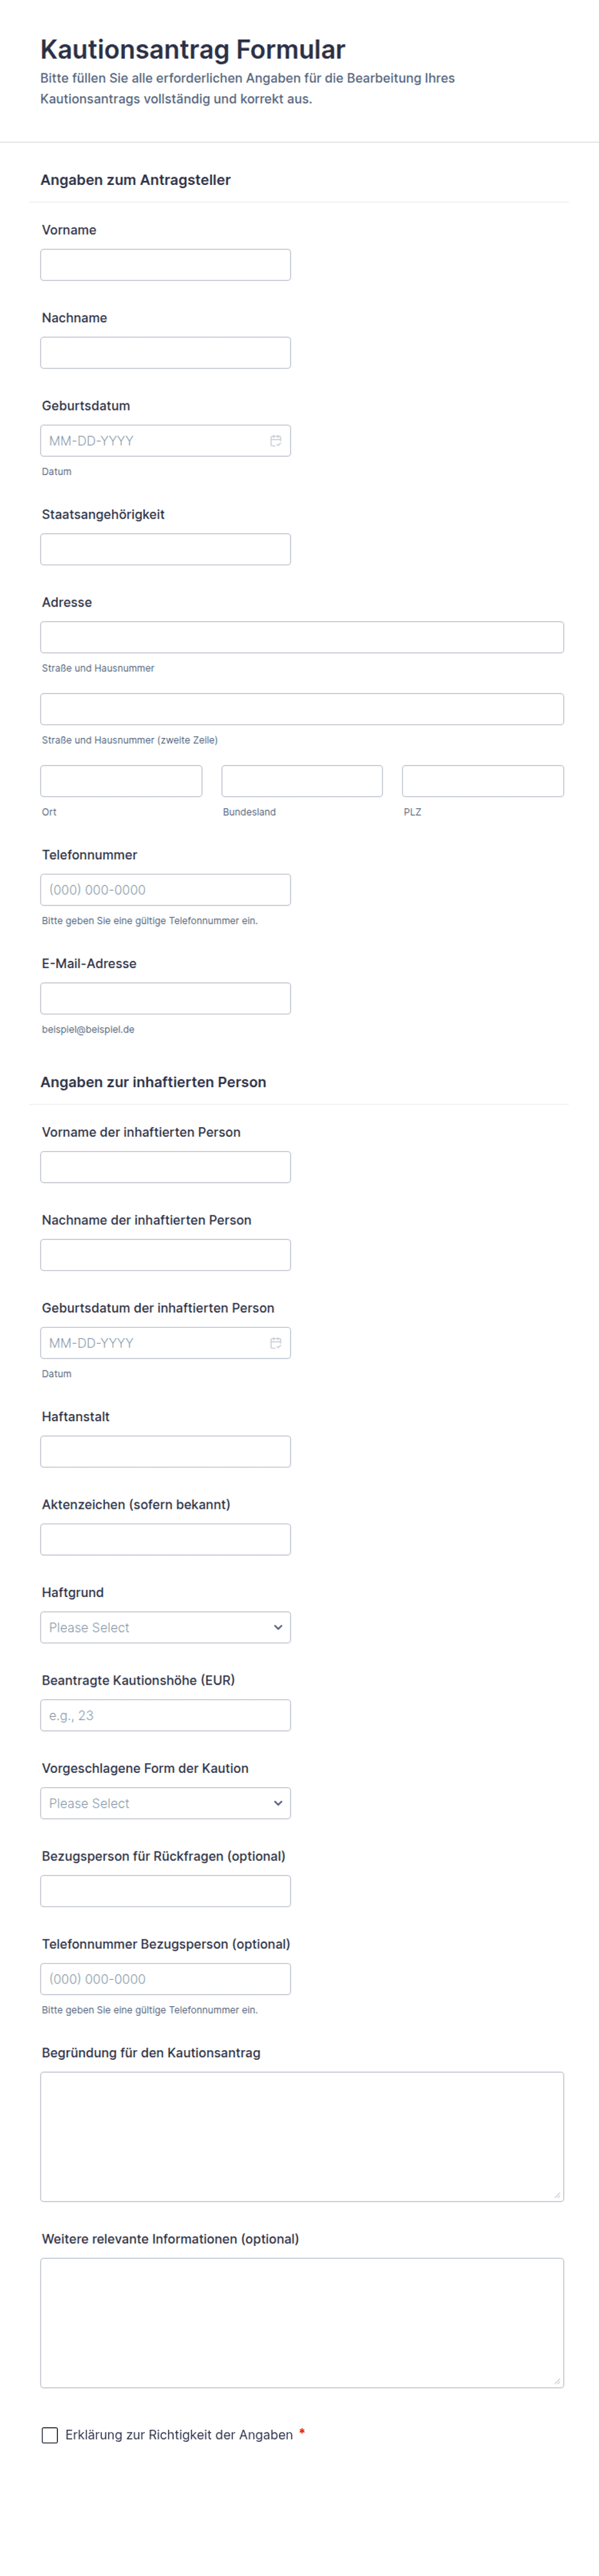Open calendar icon for inhaftierte Person Geburtsdatum
Screen dimensions: 599x2576
click(x=275, y=1343)
